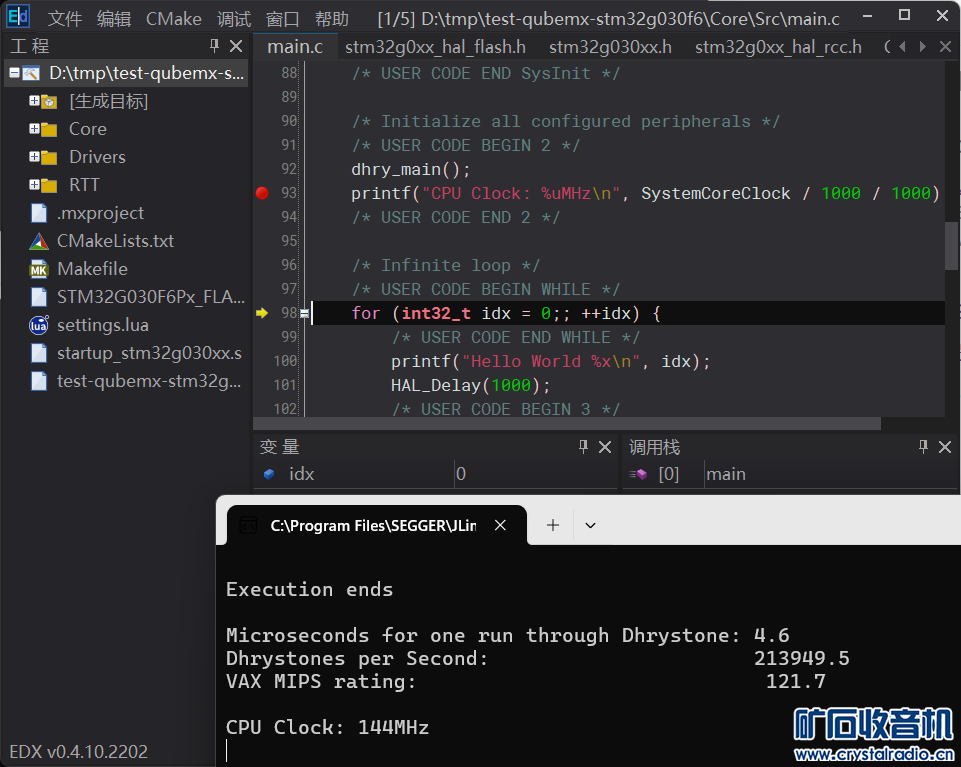Click the breakpoint marker on line 93

click(262, 193)
